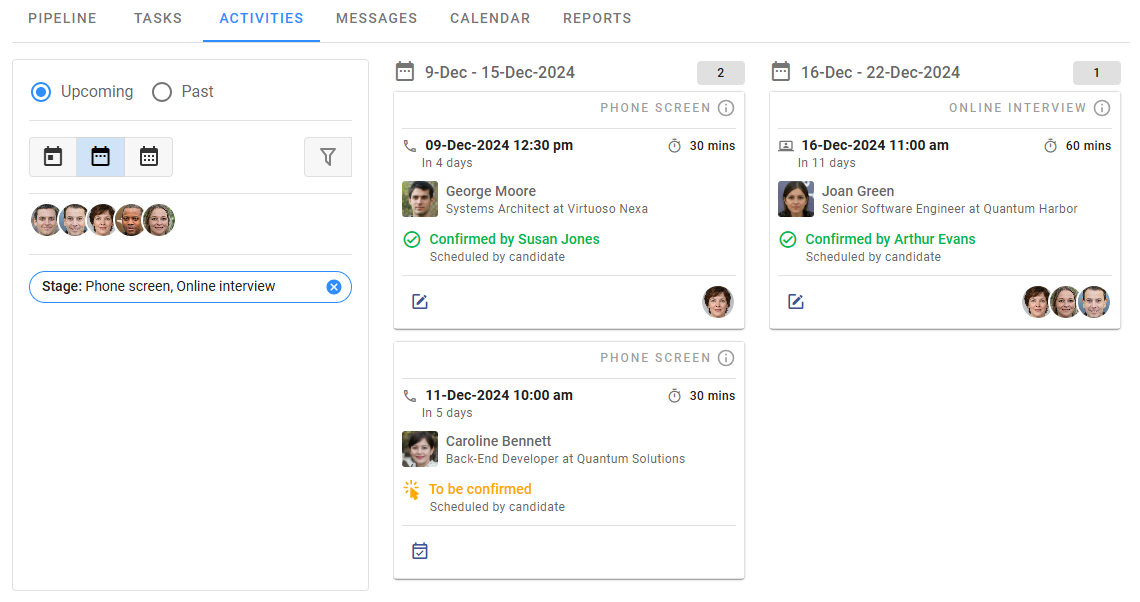The image size is (1140, 602).
Task: Open George Moore's candidate profile
Action: (x=491, y=191)
